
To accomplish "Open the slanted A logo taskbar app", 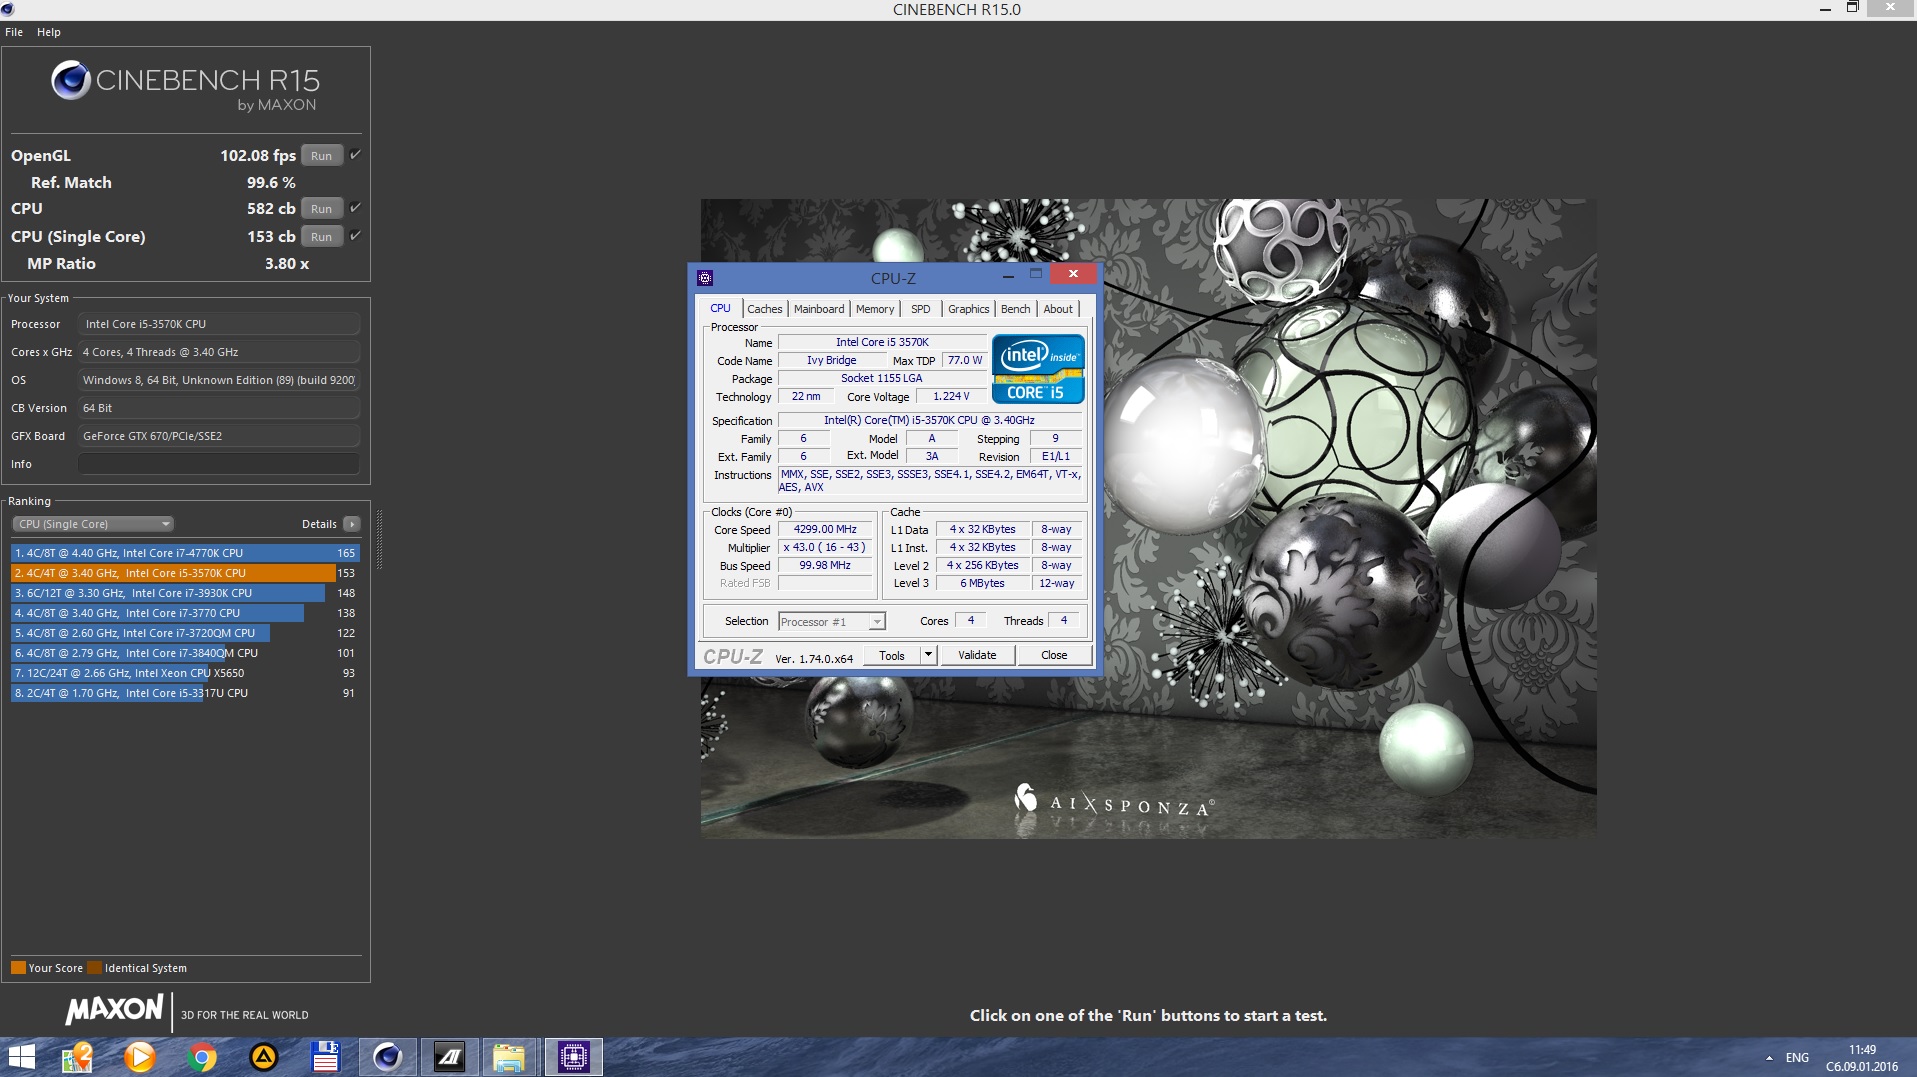I will click(x=450, y=1057).
